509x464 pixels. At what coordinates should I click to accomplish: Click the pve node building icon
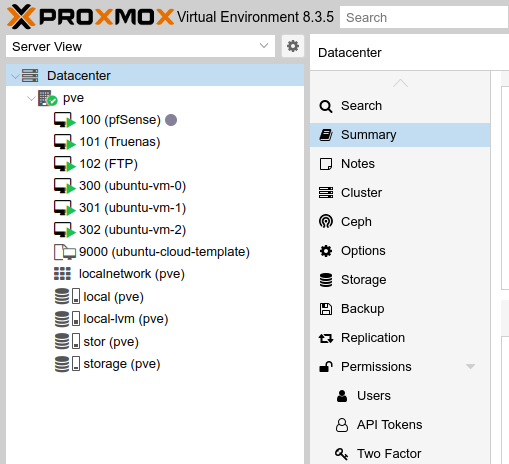click(x=47, y=98)
